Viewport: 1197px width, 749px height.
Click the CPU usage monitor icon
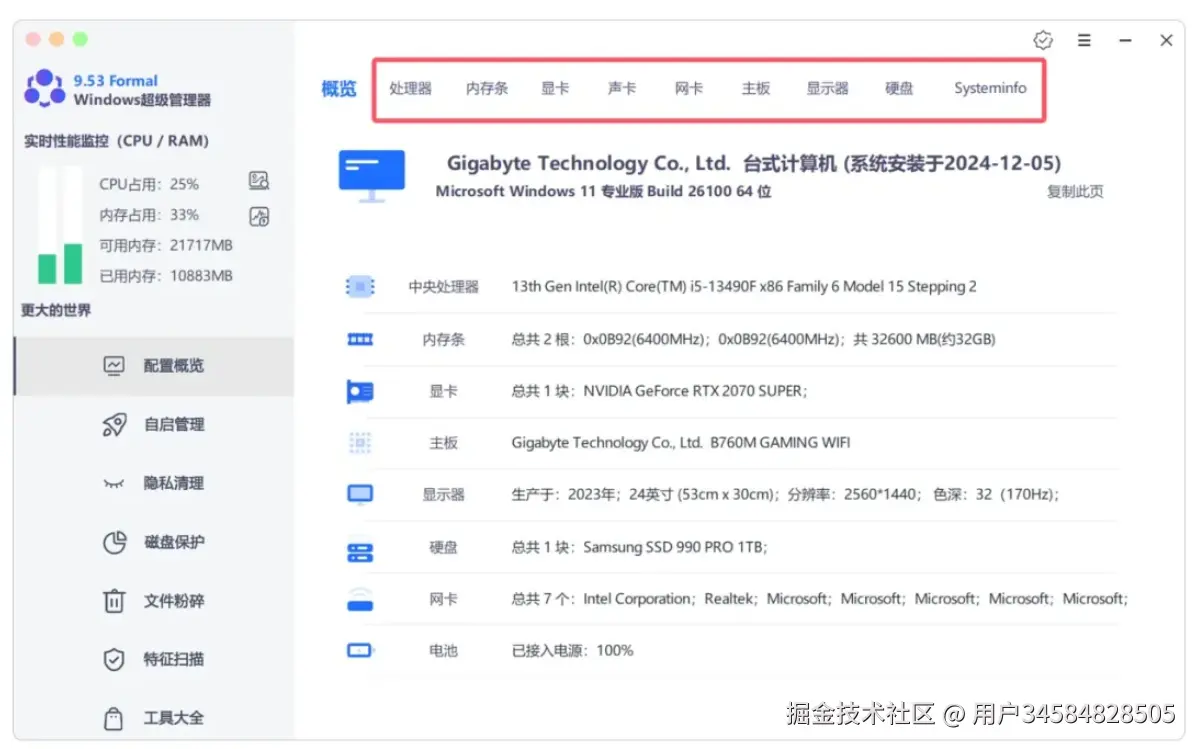259,181
